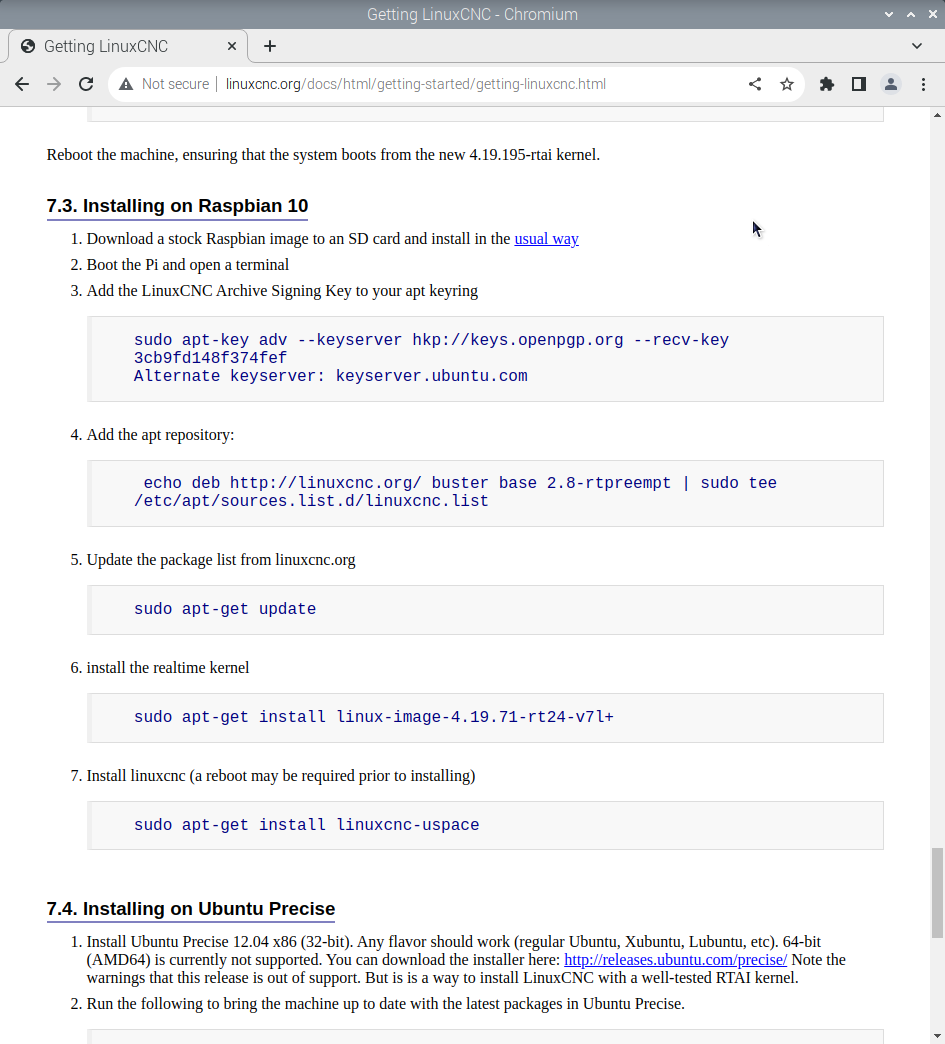Click the 'sudo apt-get update' command
Viewport: 945px width, 1044px height.
[224, 609]
